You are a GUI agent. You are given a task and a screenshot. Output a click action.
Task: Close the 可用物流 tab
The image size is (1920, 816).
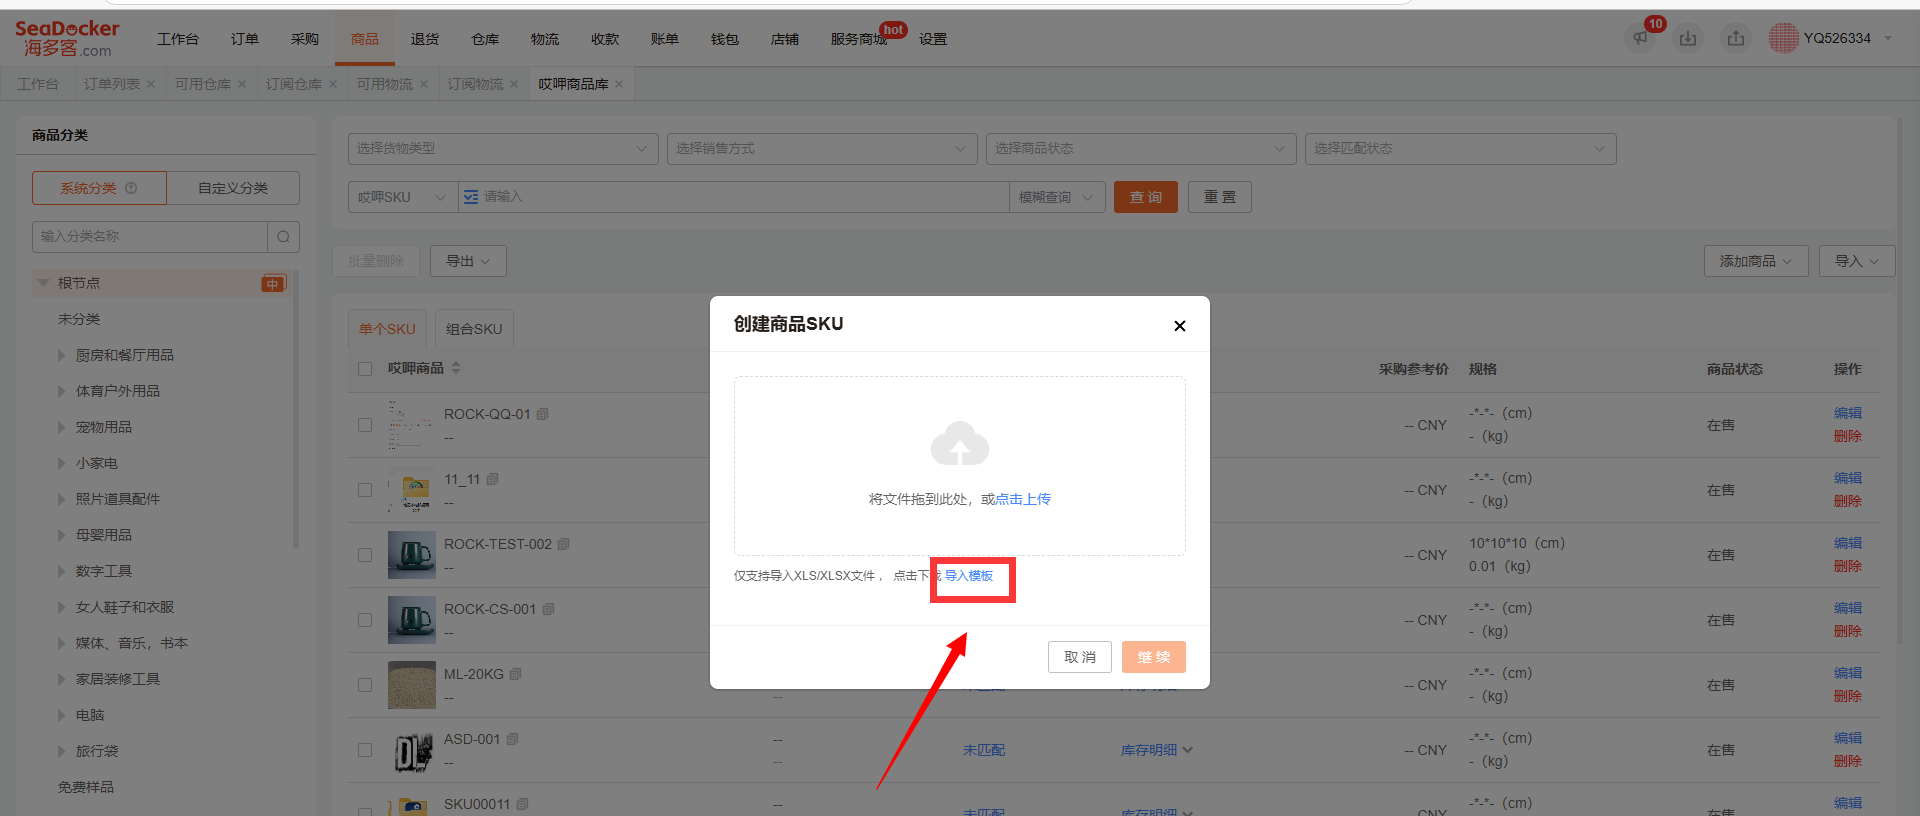424,84
